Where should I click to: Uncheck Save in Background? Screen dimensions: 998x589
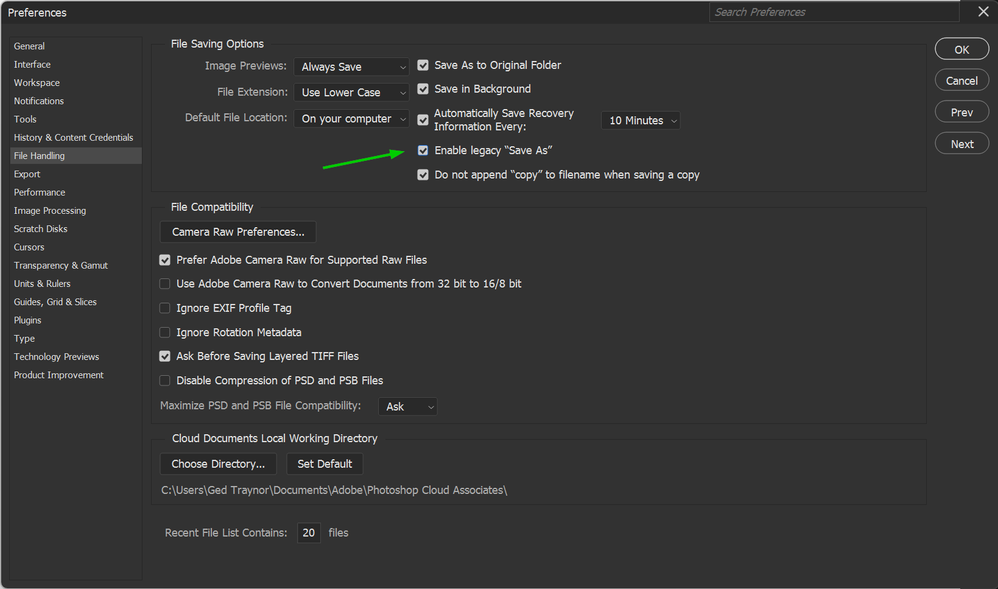[x=423, y=89]
